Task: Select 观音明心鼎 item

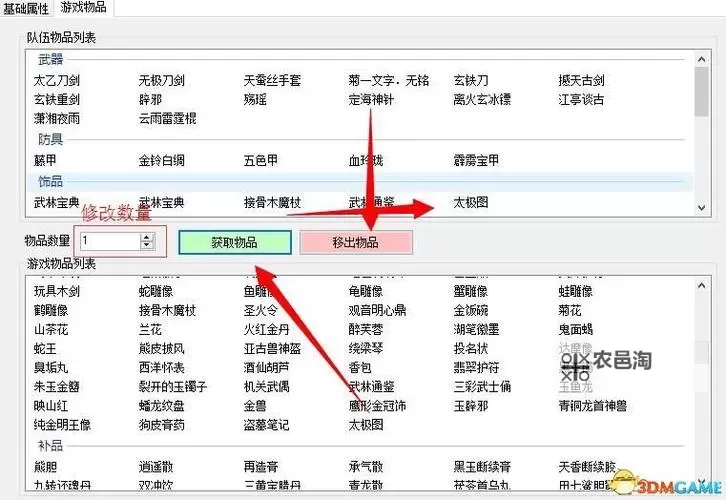Action: [377, 310]
